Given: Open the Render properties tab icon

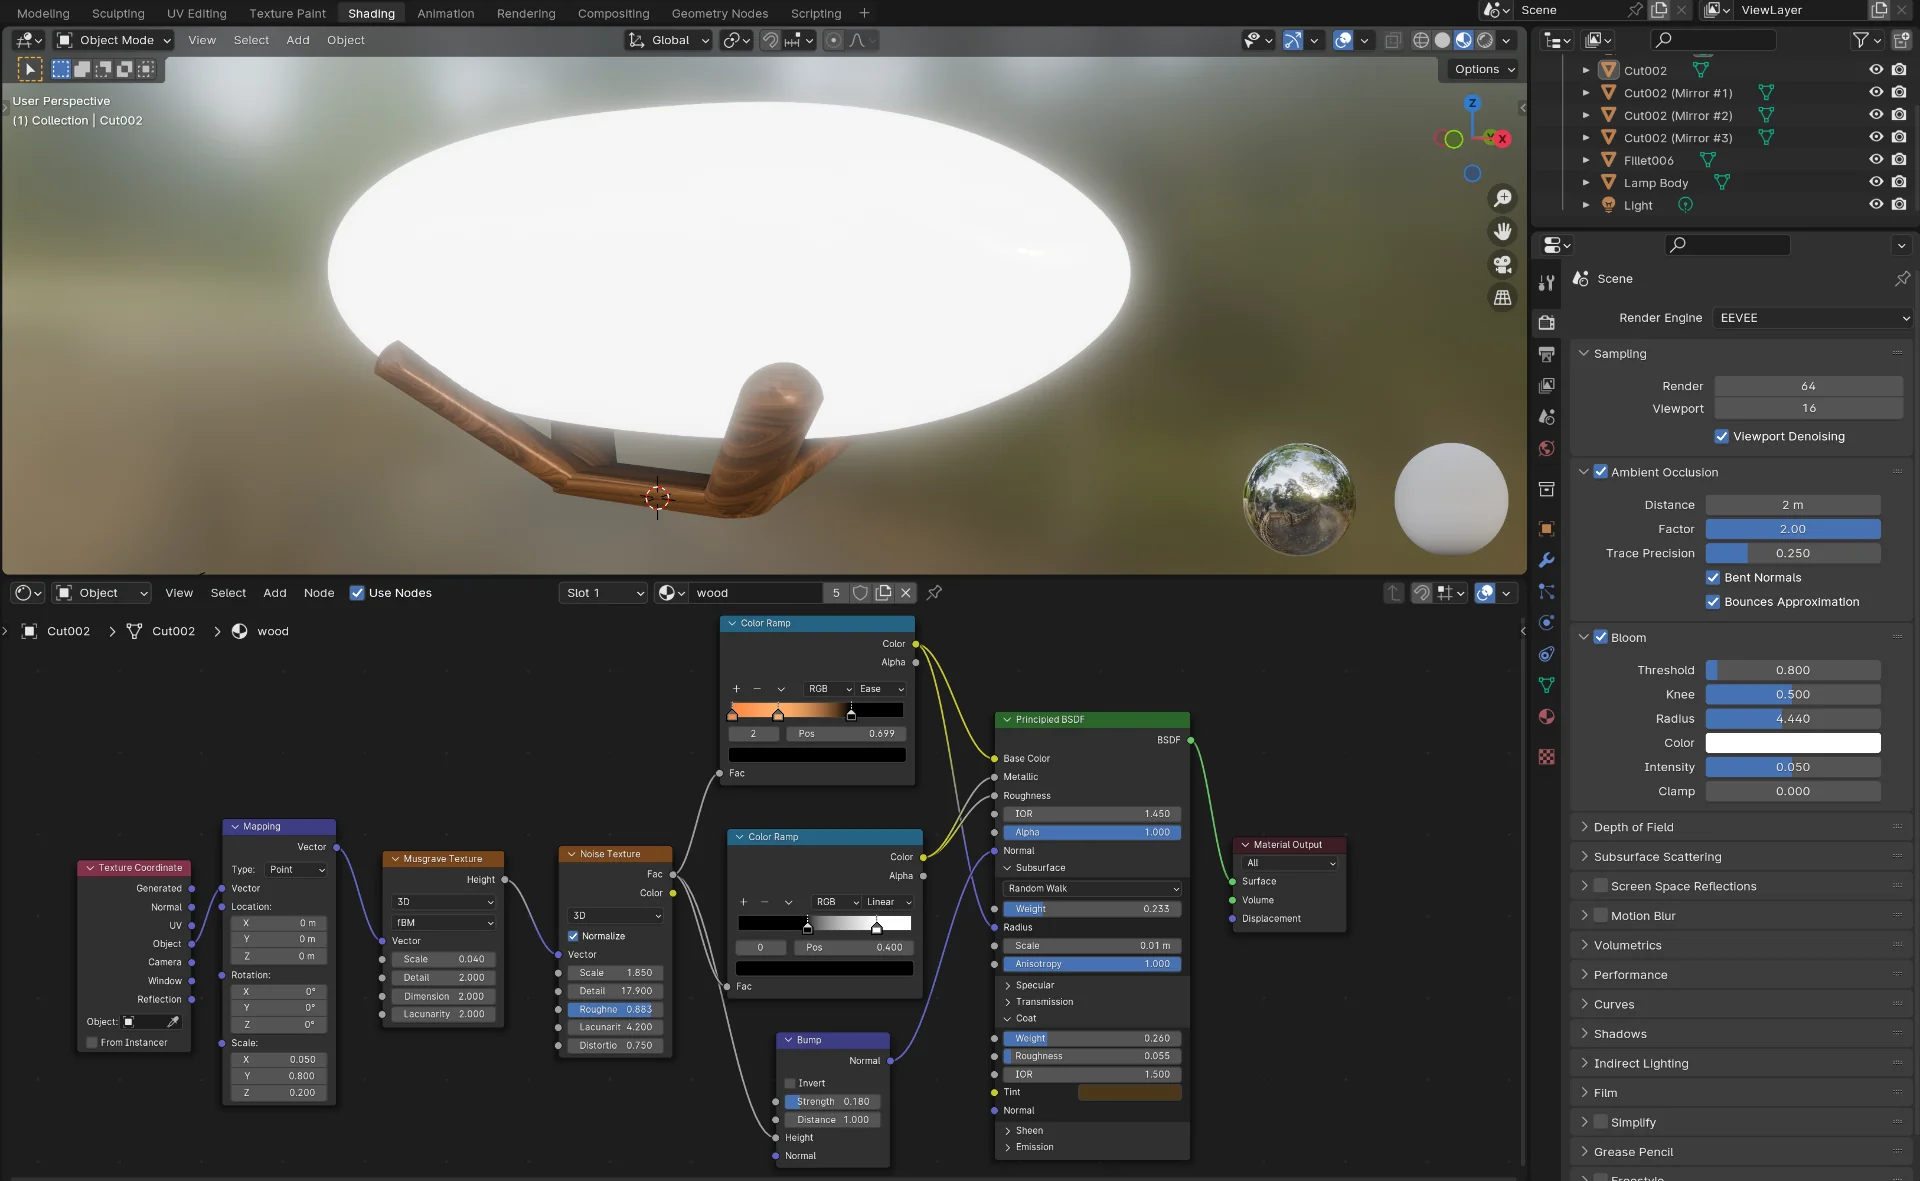Looking at the screenshot, I should pyautogui.click(x=1547, y=322).
